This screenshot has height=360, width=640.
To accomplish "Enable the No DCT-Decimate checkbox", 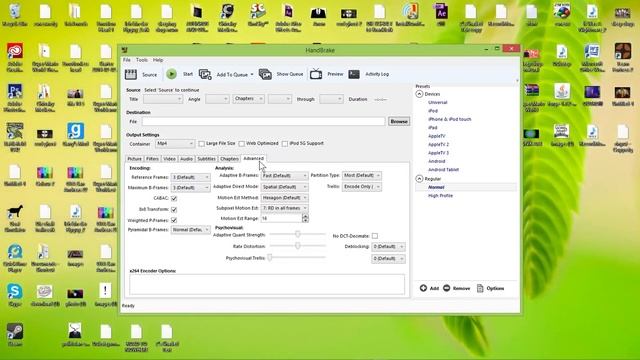I will [x=375, y=236].
